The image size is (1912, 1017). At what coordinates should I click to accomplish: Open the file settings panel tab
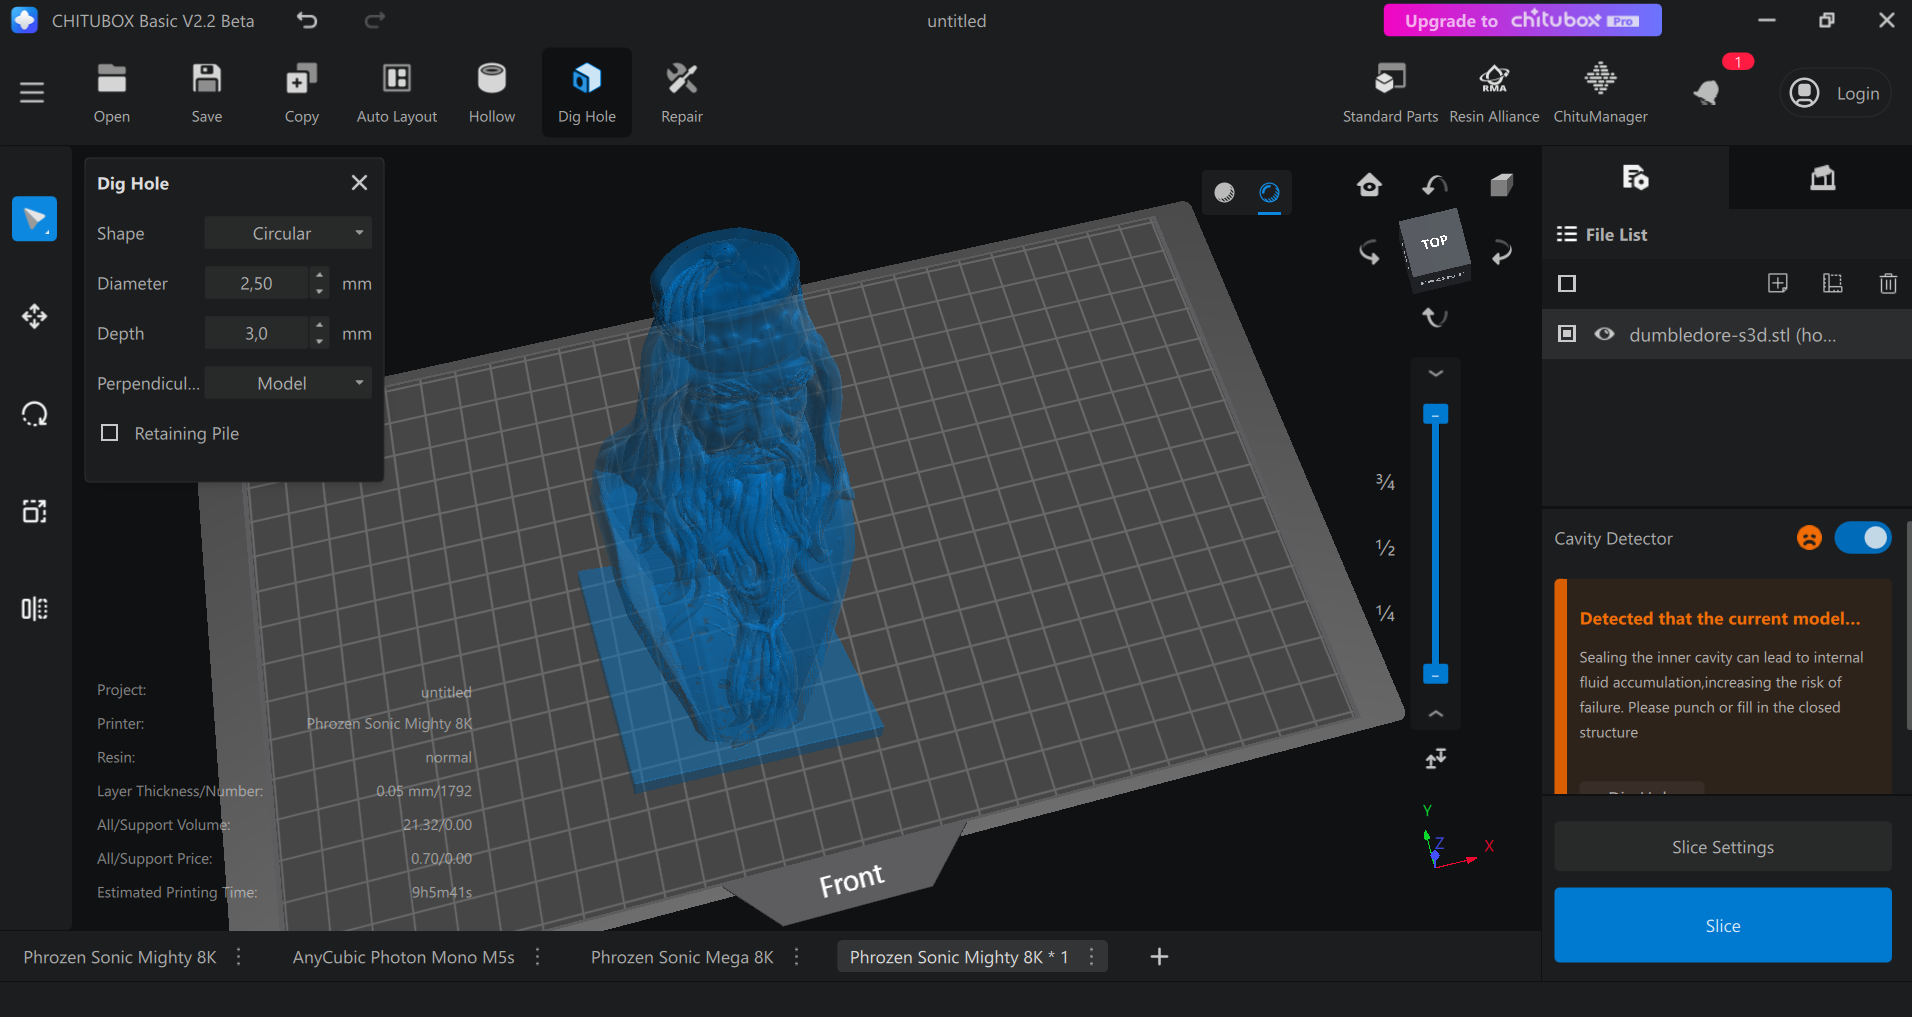[x=1635, y=178]
